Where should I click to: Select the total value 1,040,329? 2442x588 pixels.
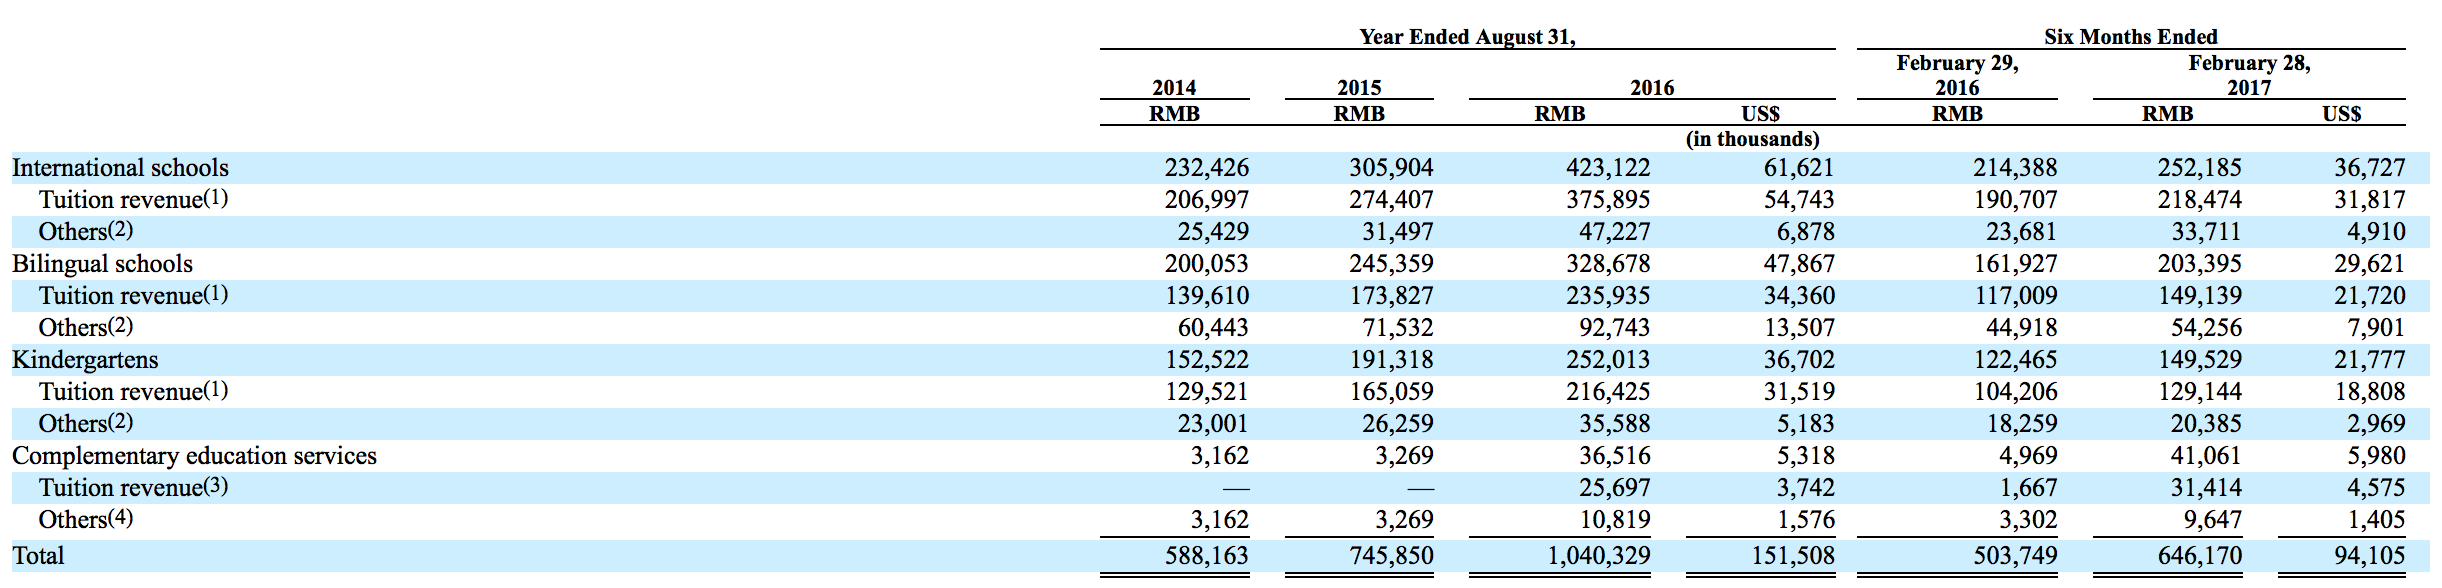tap(1599, 556)
